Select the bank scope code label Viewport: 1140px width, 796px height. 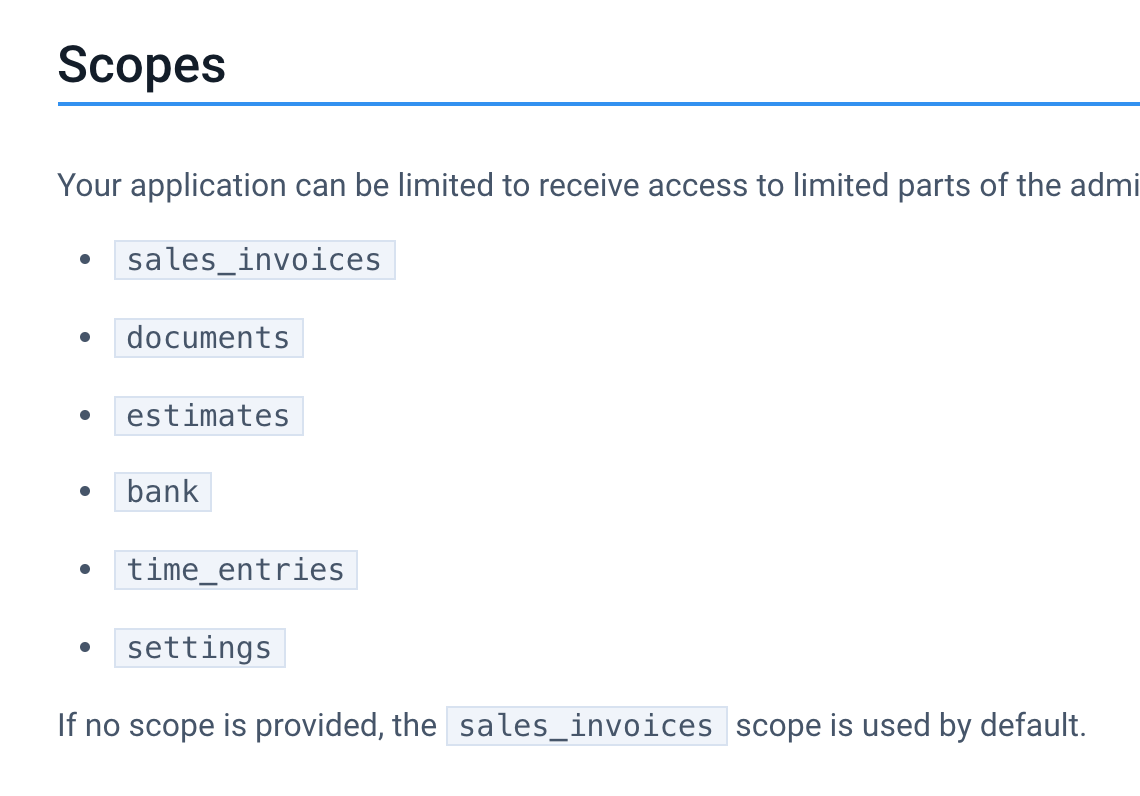pyautogui.click(x=163, y=492)
